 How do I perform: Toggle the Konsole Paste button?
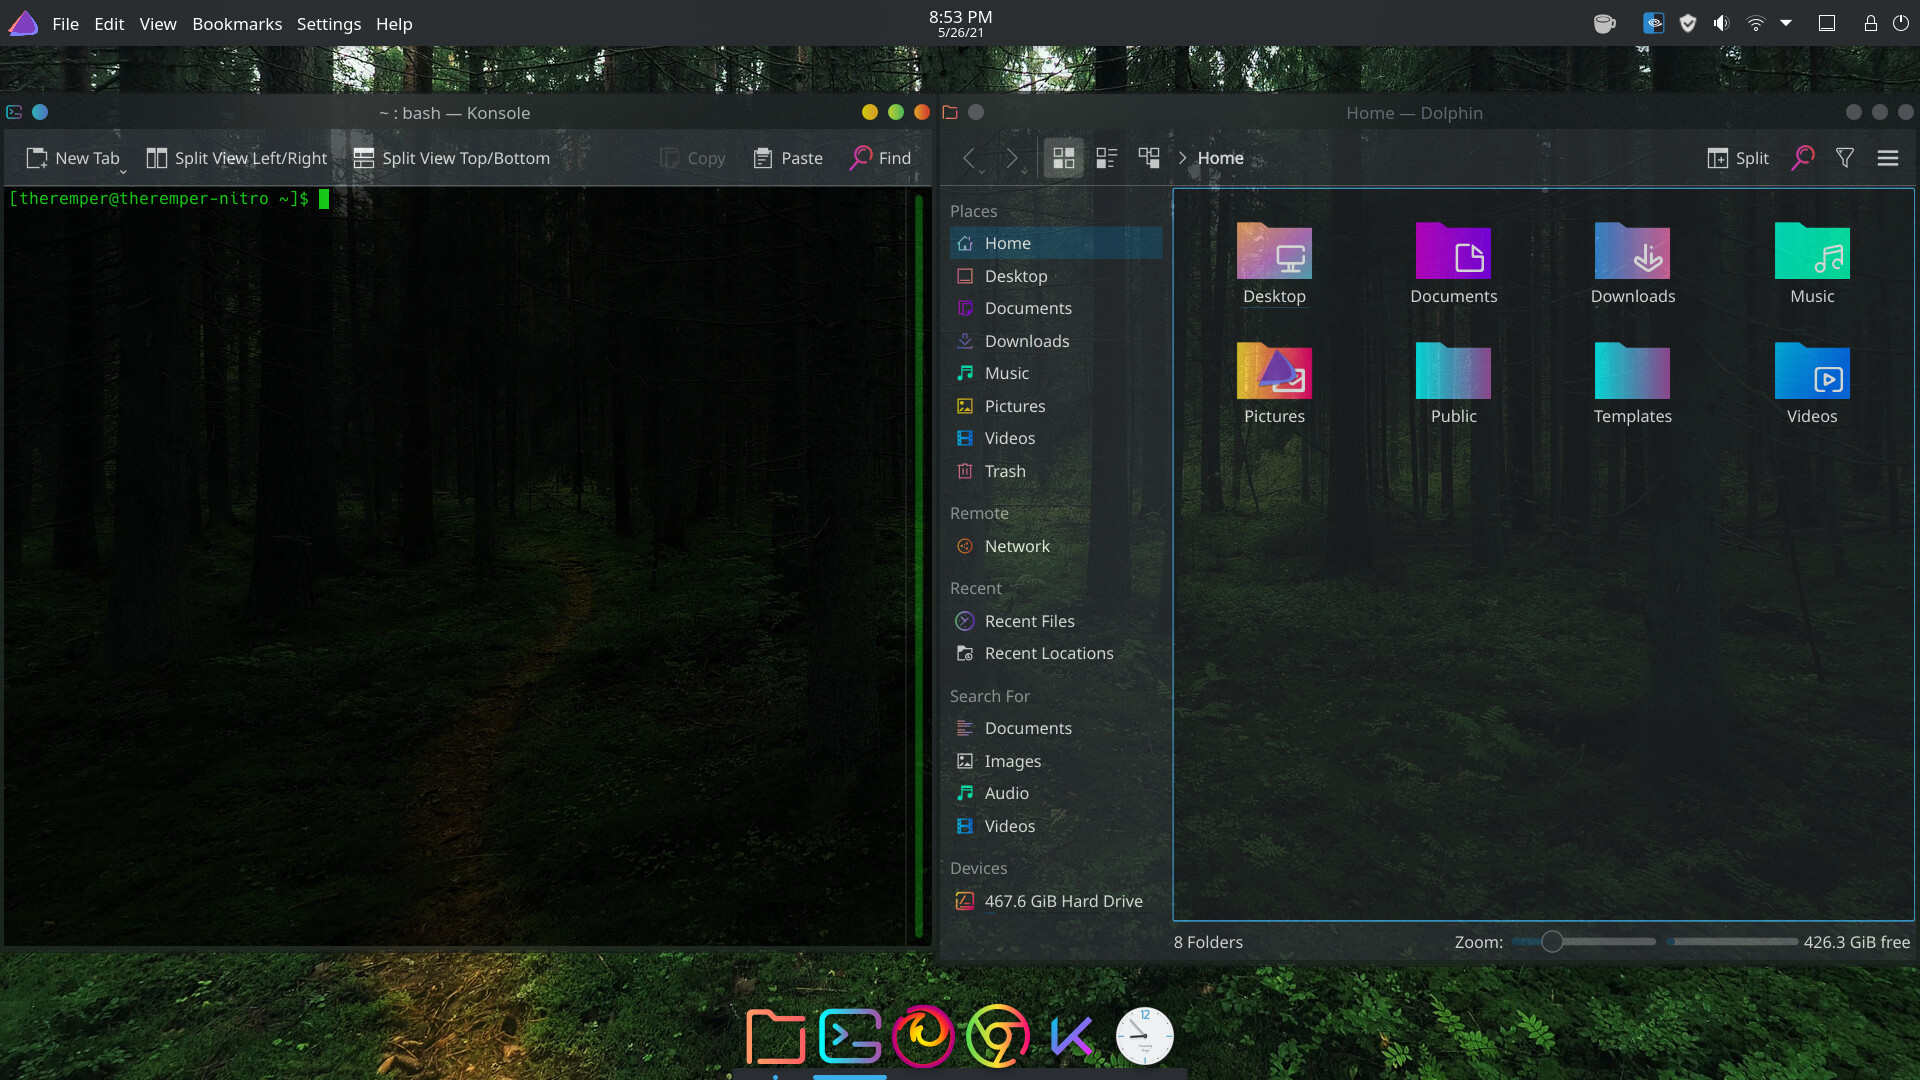click(786, 157)
